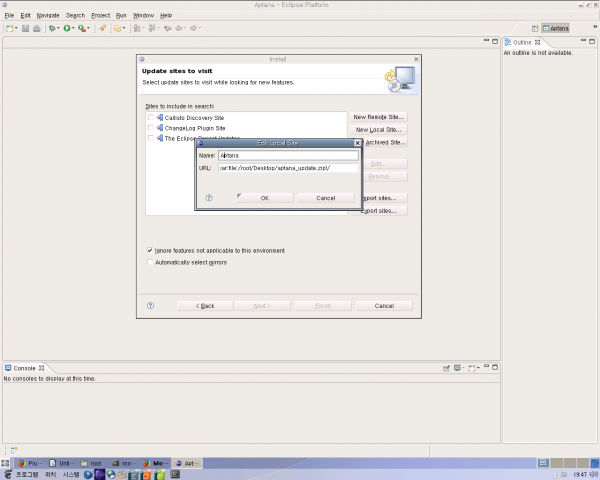This screenshot has height=480, width=600.
Task: Select the Outline tab
Action: (x=522, y=42)
